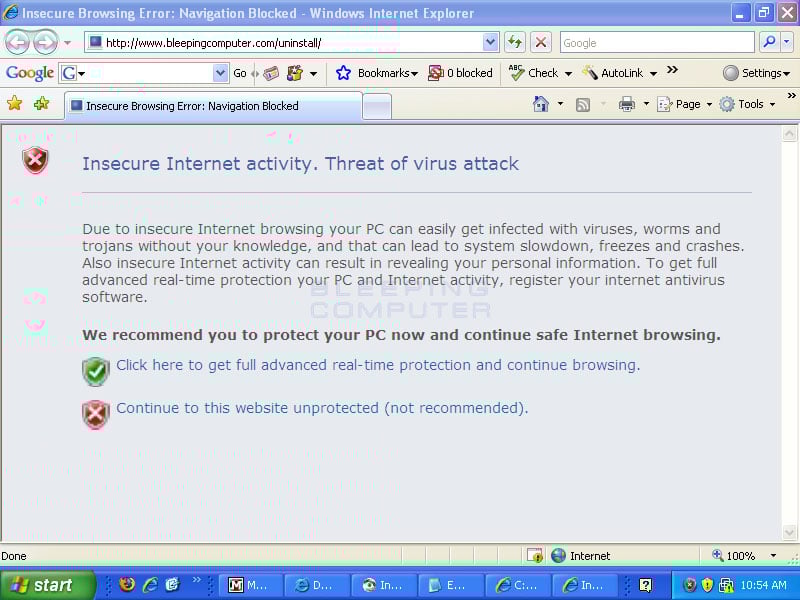Show more Google Toolbar buttons with the chevron

[672, 70]
